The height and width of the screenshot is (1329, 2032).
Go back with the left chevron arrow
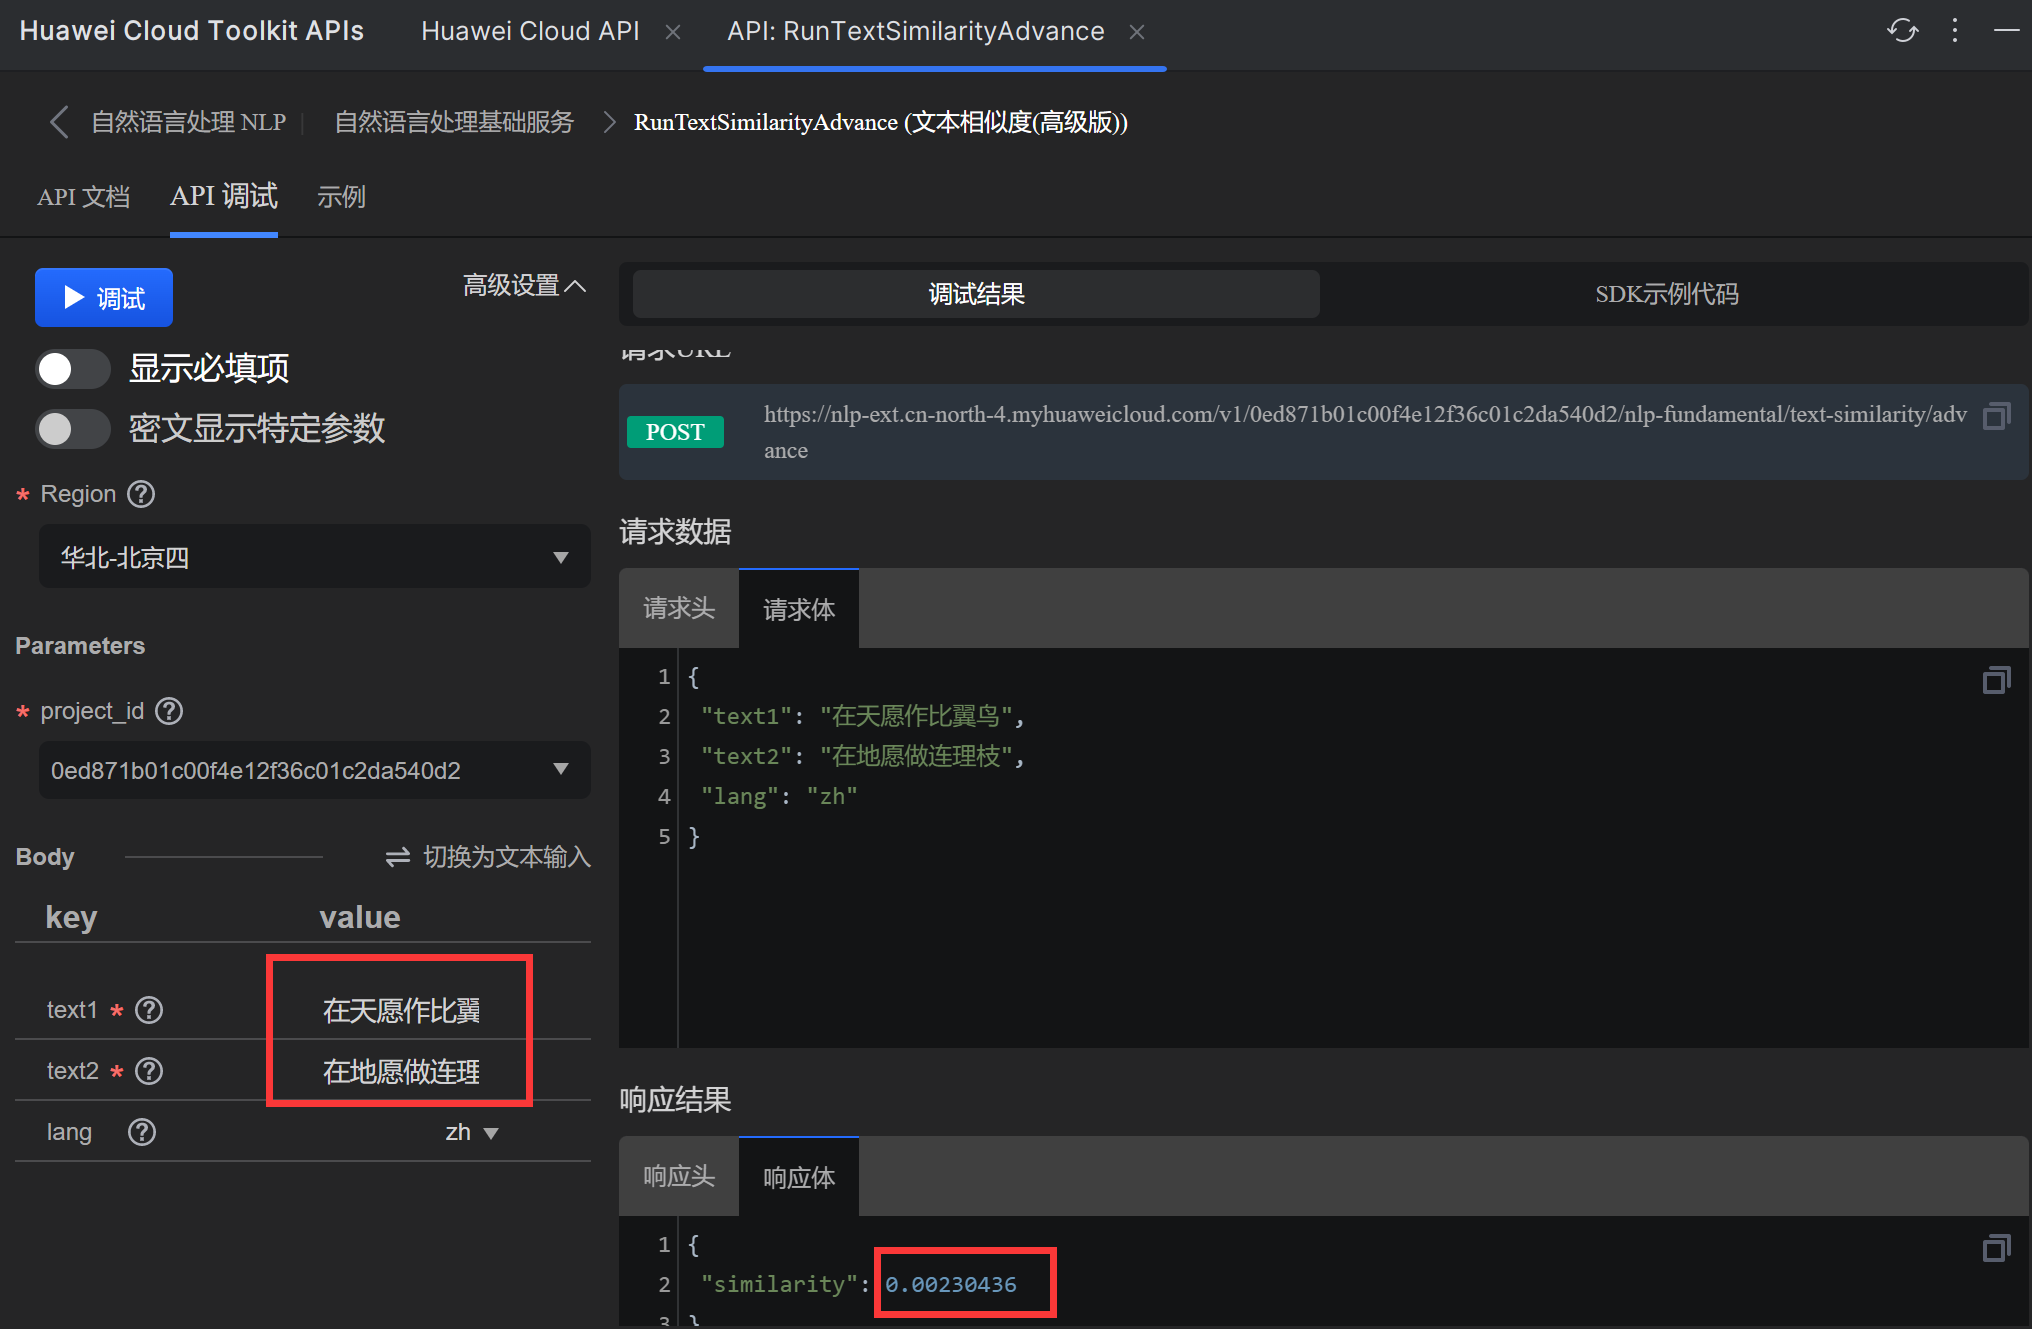tap(59, 122)
